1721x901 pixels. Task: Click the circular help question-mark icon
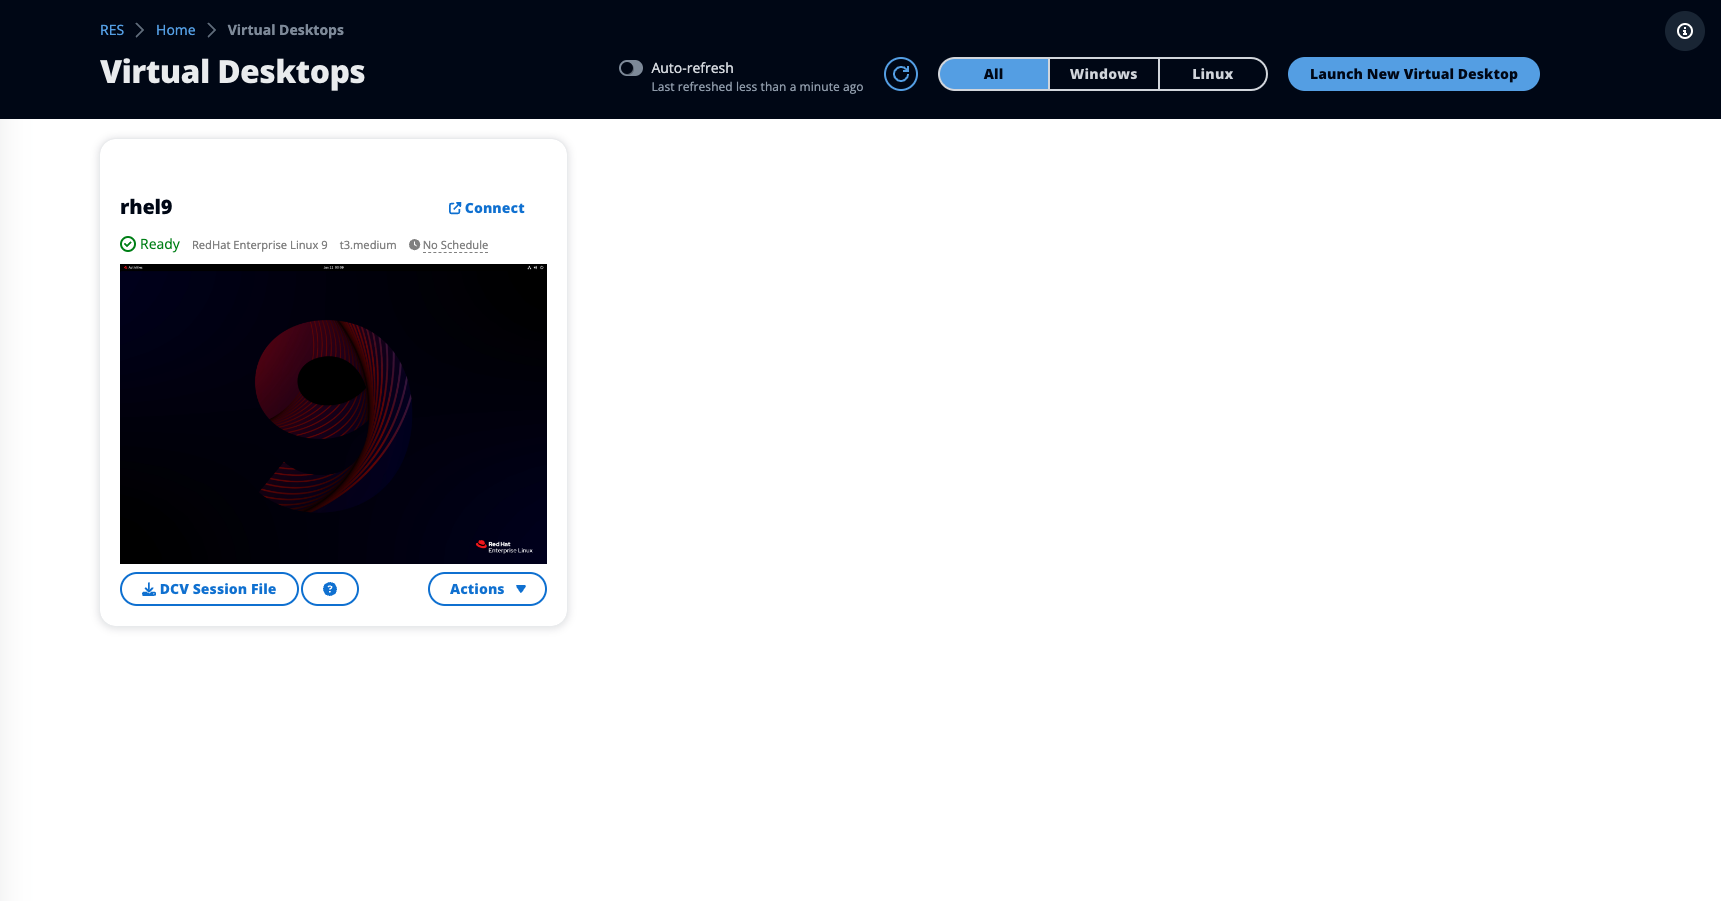pos(330,589)
